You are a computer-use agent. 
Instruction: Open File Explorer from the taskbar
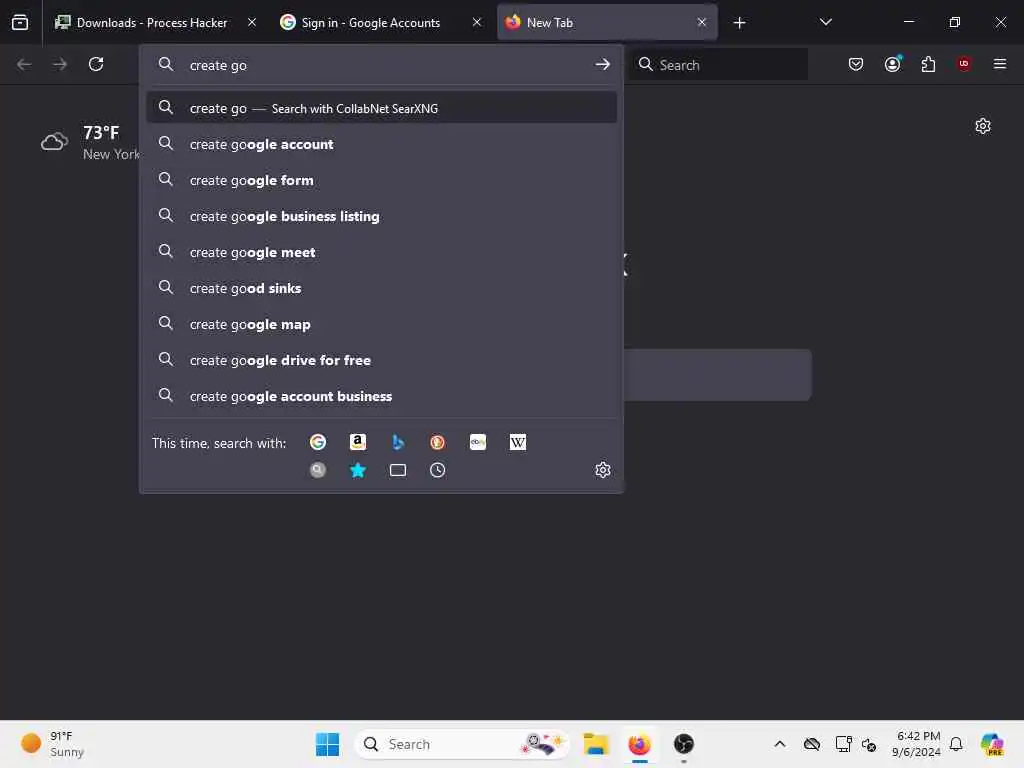click(596, 744)
